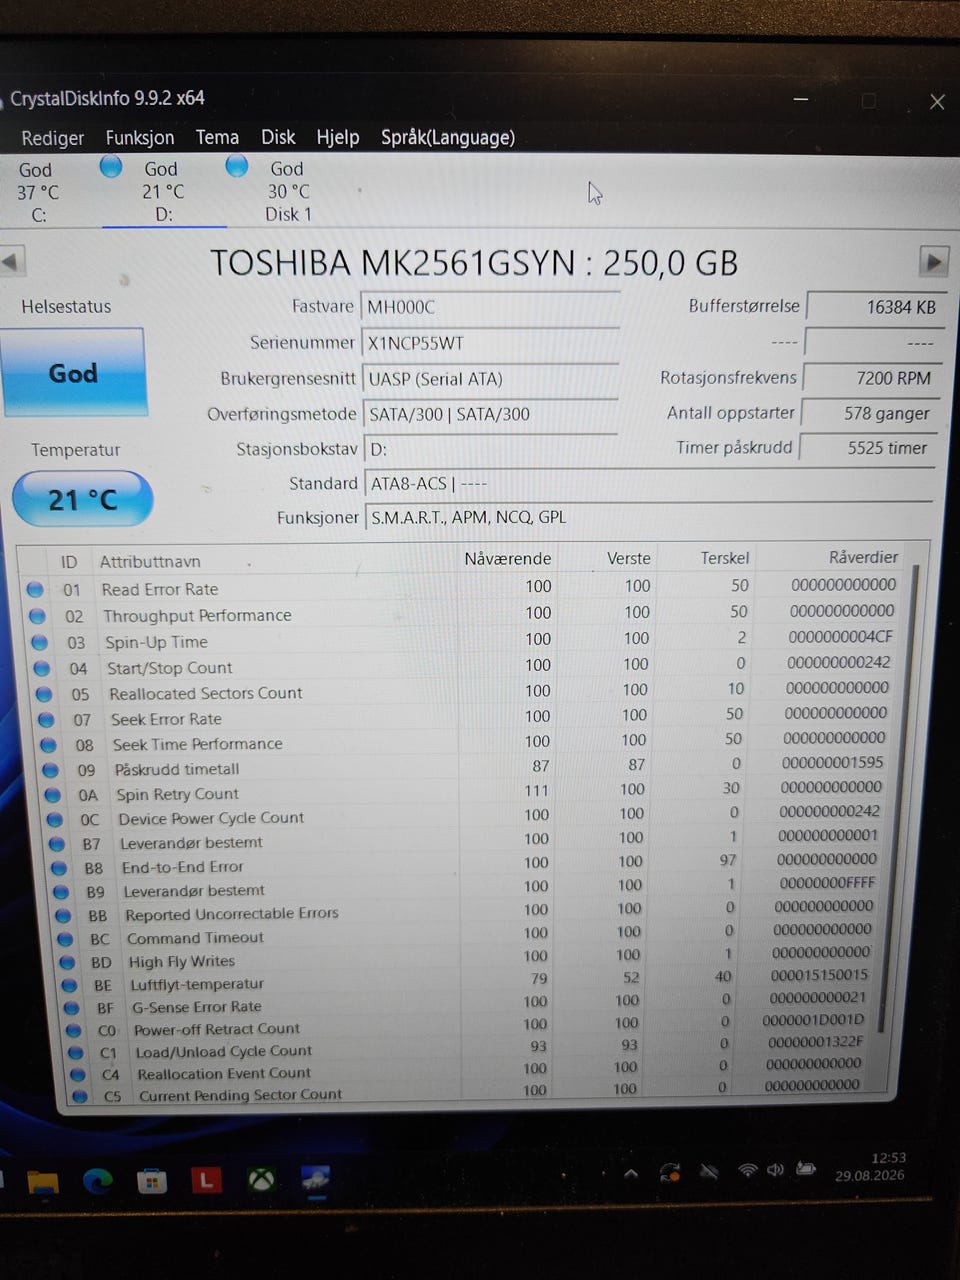Open the Funksjon menu

click(x=140, y=138)
